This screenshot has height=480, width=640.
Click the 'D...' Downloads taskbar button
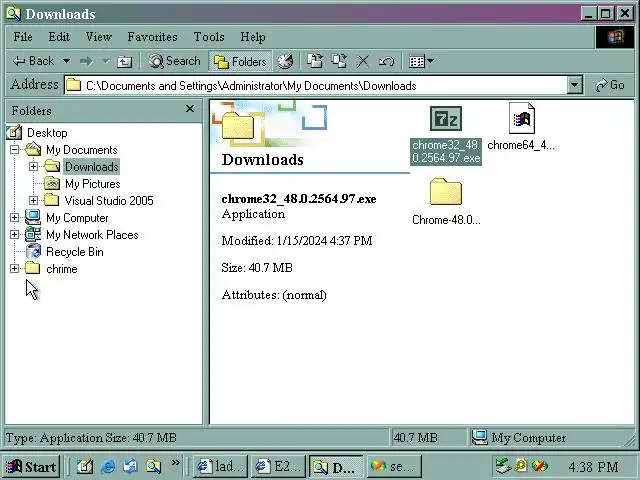[336, 467]
